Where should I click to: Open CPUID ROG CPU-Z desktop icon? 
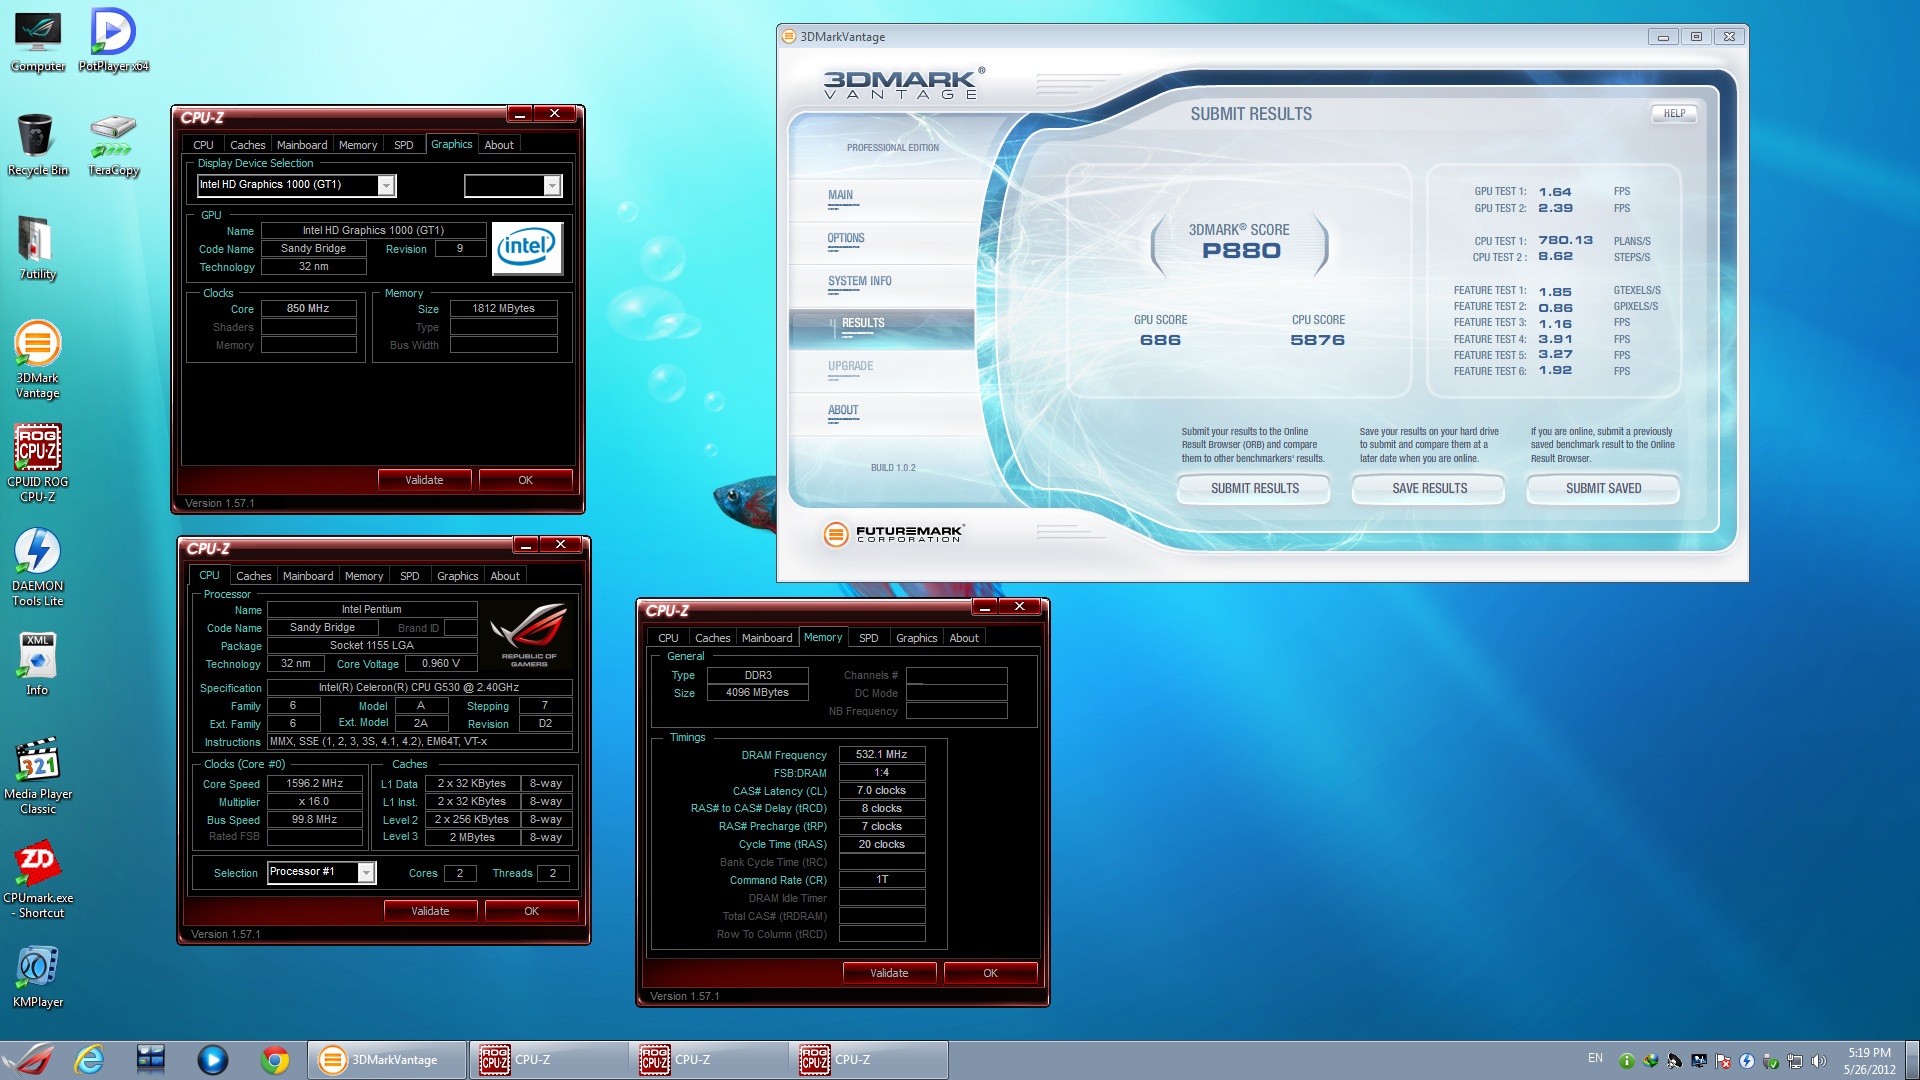coord(37,449)
